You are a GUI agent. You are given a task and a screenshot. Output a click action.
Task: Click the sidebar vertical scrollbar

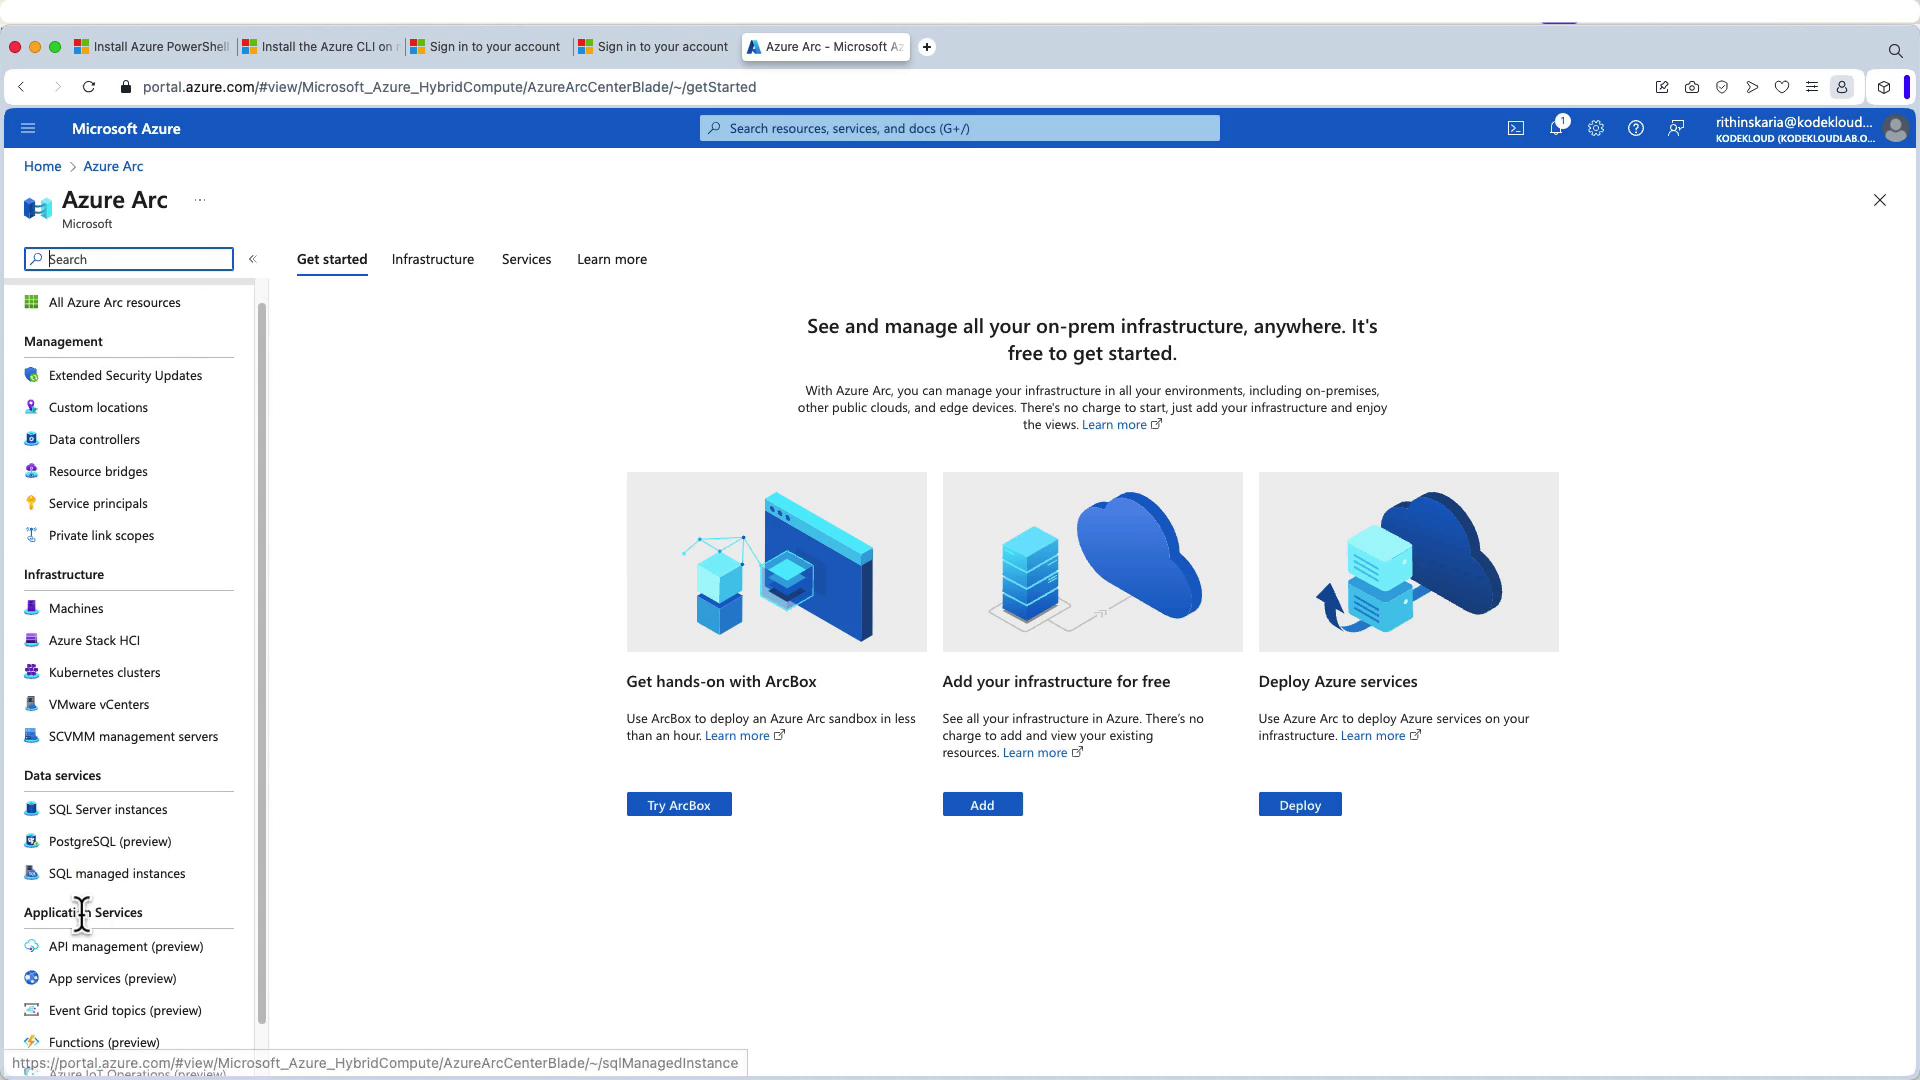pyautogui.click(x=262, y=660)
